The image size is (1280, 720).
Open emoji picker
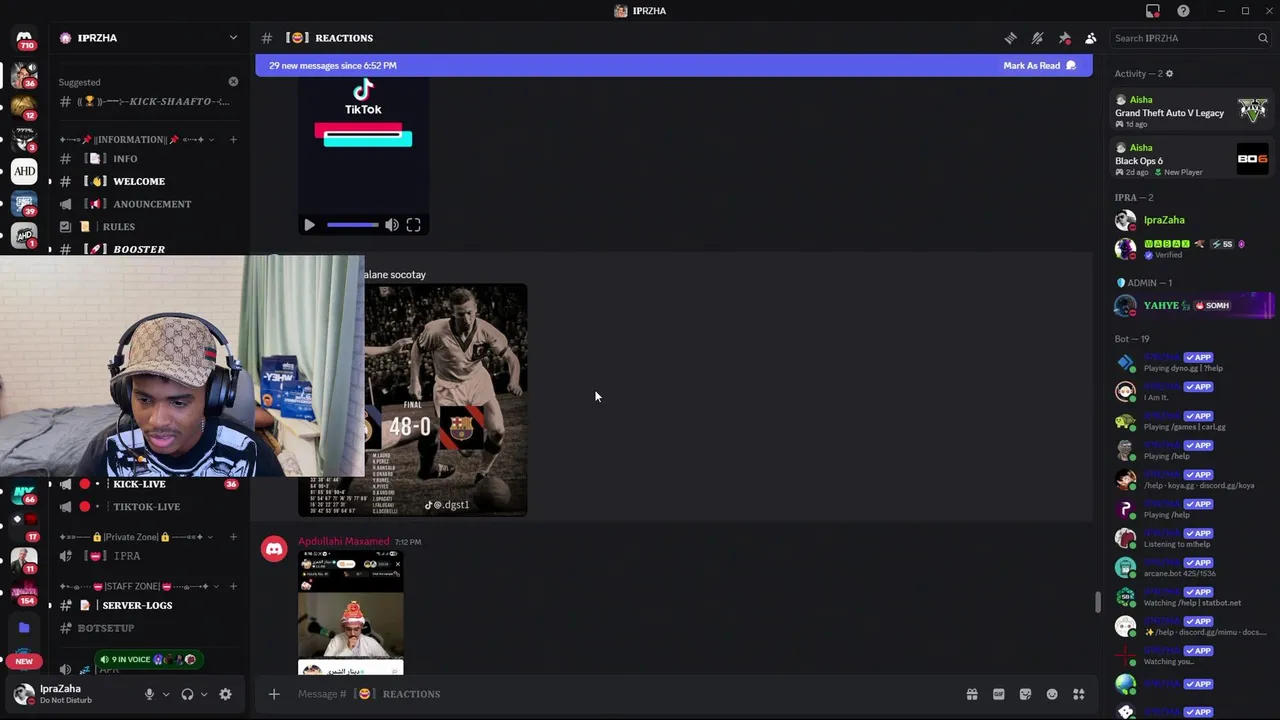(x=1052, y=694)
